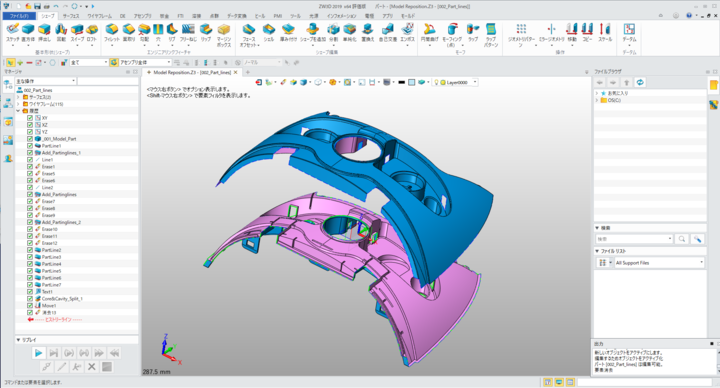Image resolution: width=720 pixels, height=388 pixels.
Task: Click the ラップ (Wrap) tool
Action: click(x=473, y=33)
